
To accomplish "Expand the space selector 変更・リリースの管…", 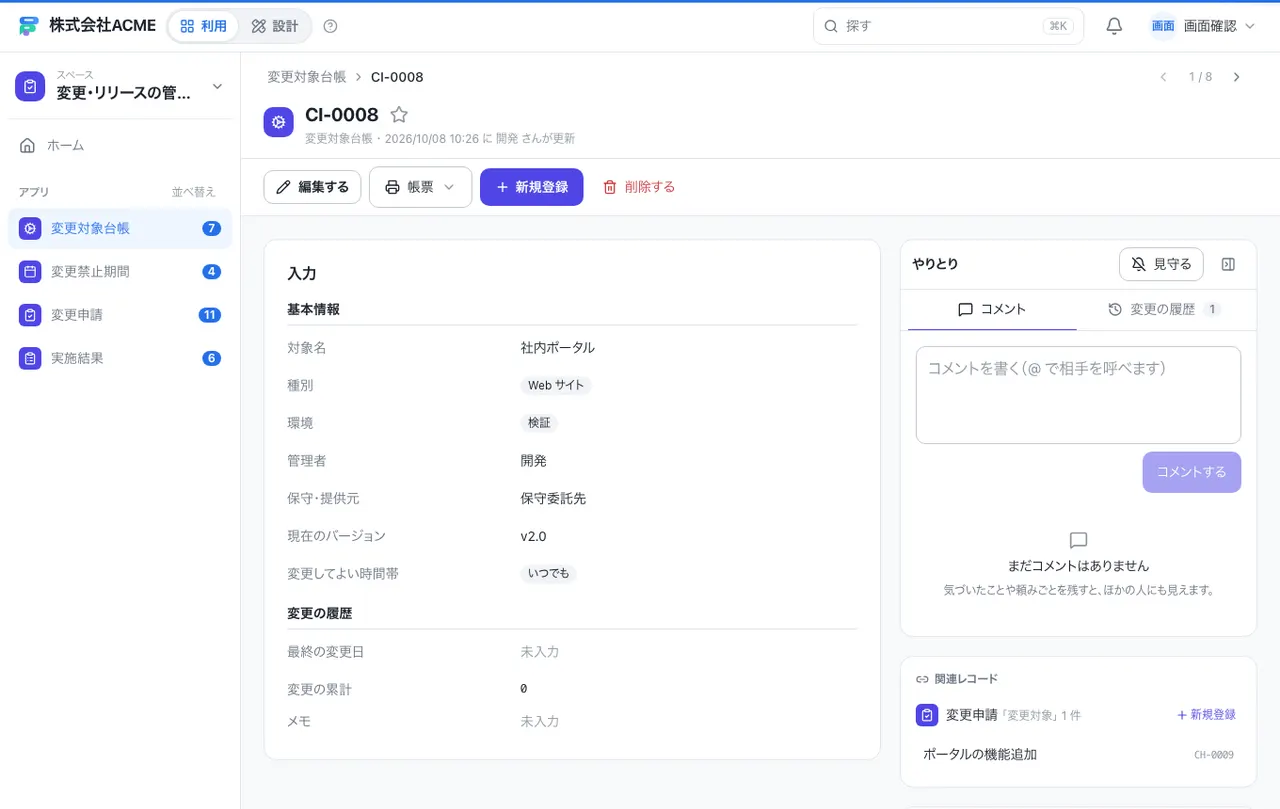I will coord(122,86).
